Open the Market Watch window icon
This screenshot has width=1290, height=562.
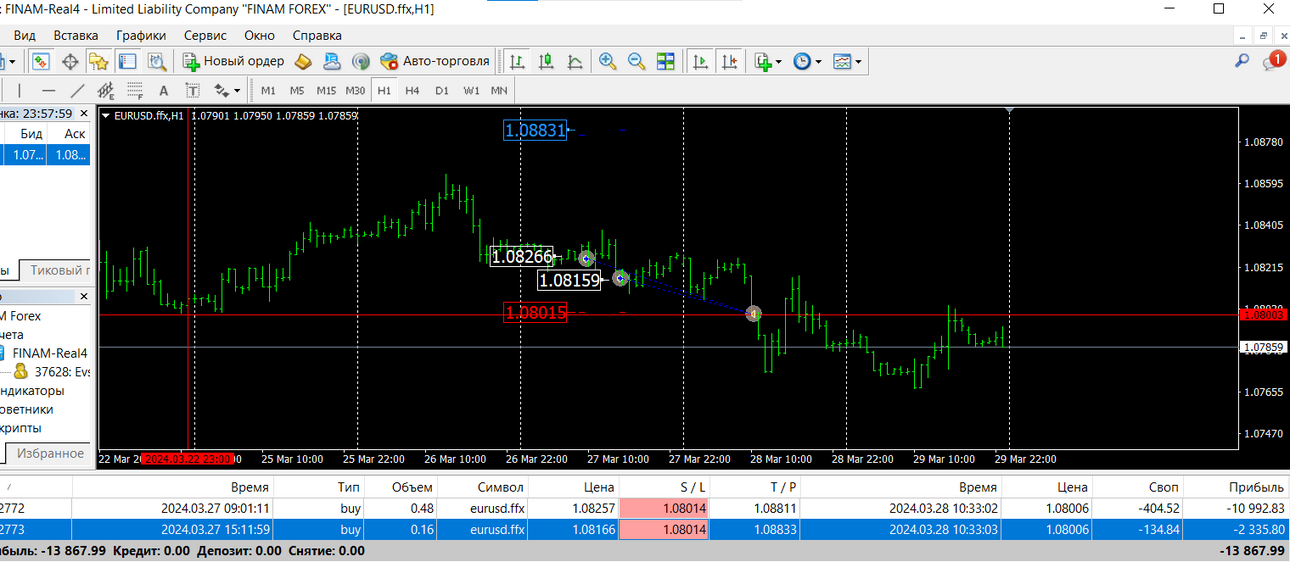coord(41,61)
